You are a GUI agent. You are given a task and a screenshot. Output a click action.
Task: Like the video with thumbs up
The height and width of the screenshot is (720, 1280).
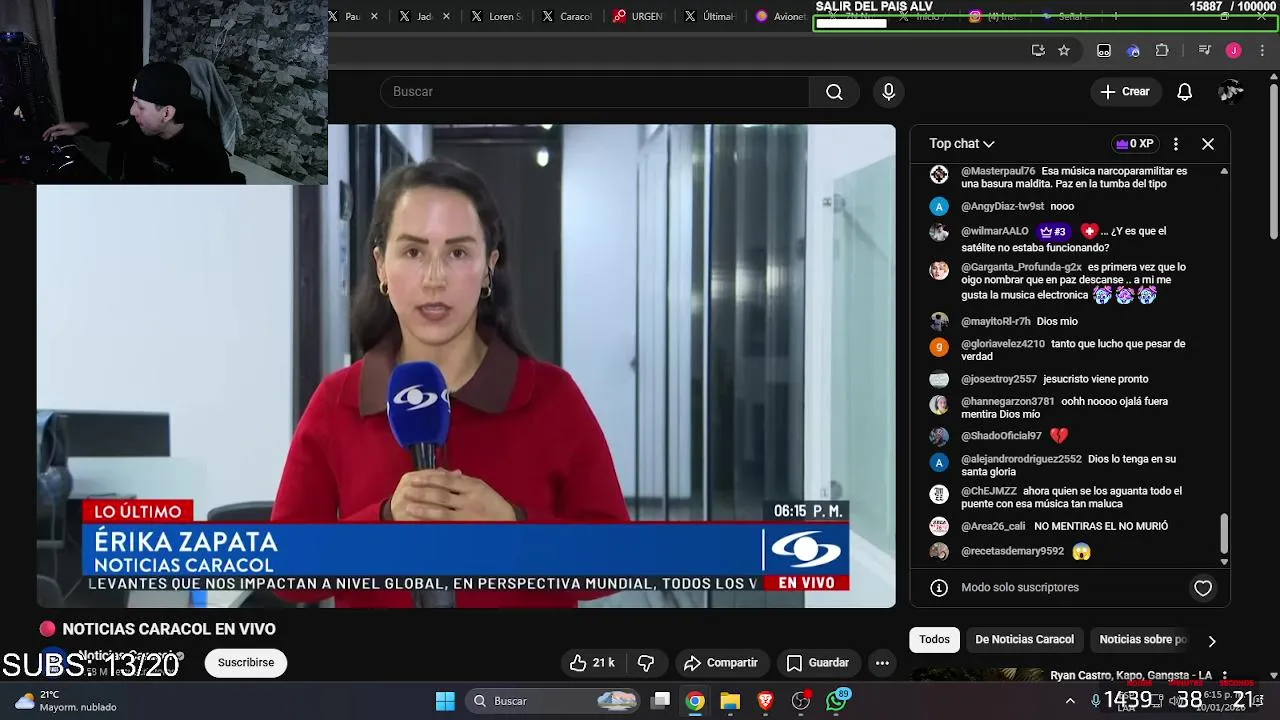(592, 663)
